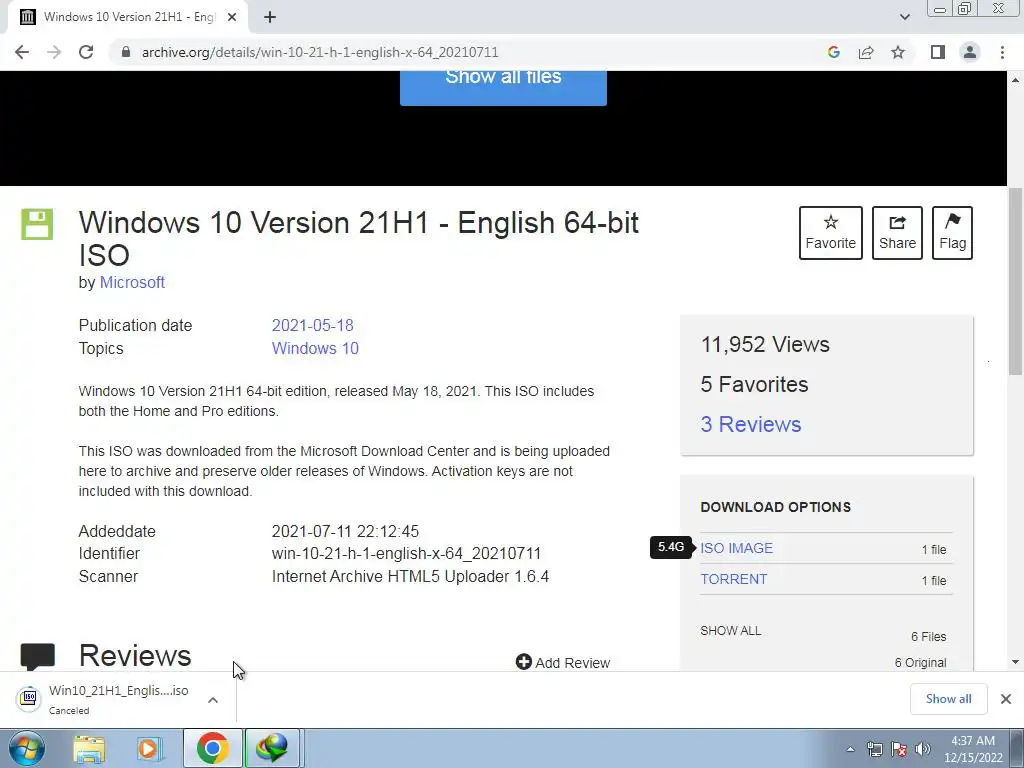Share this page via address bar icon

[x=866, y=52]
